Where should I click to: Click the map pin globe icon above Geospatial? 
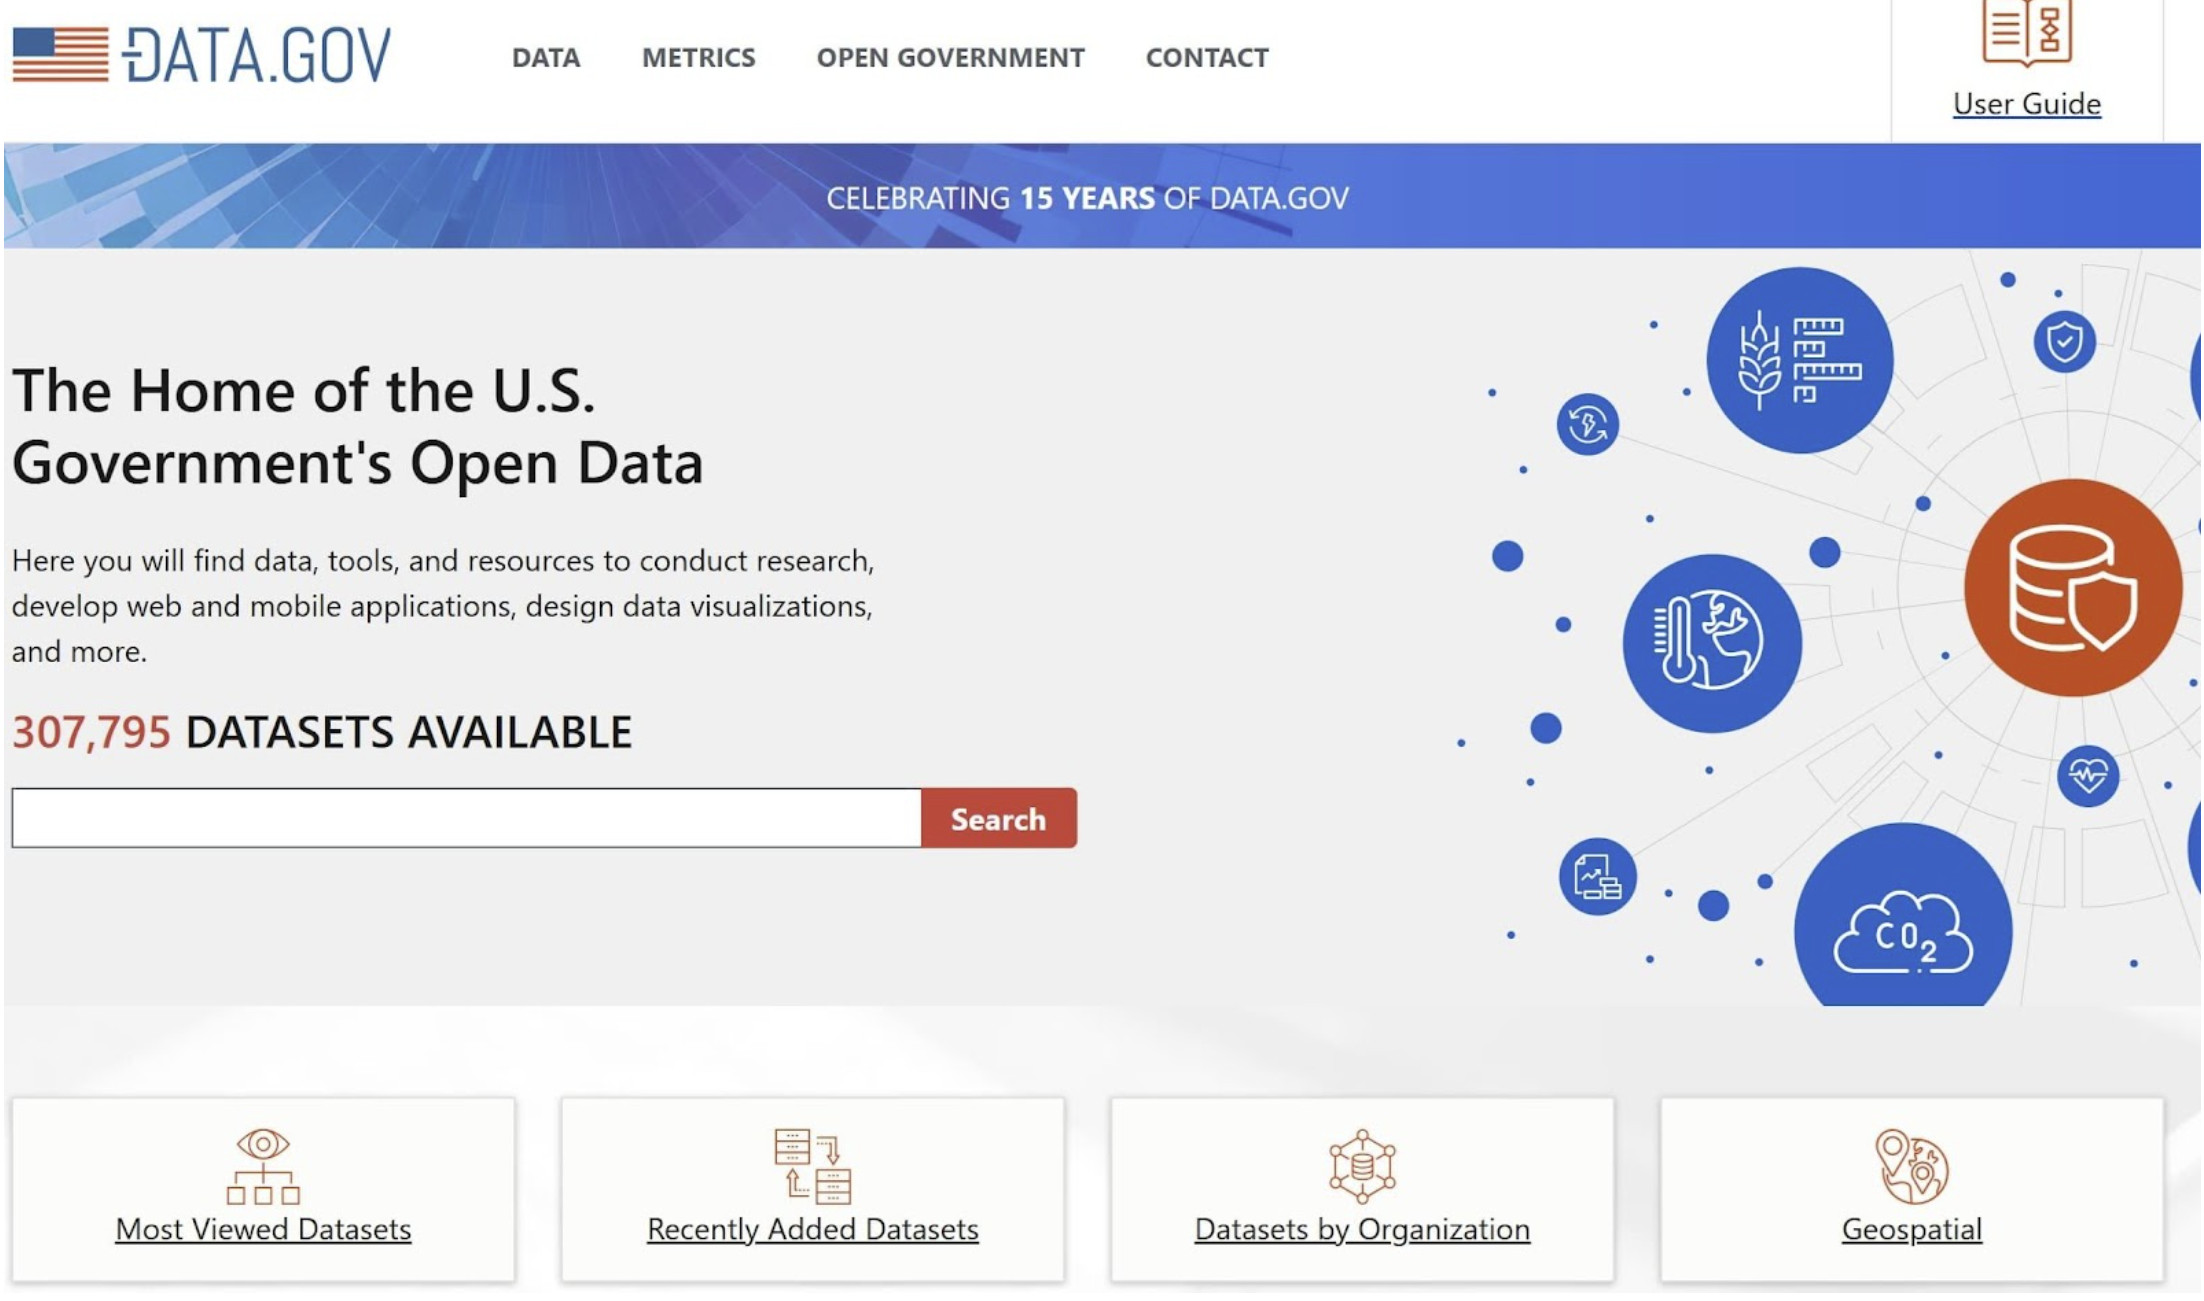point(1911,1166)
